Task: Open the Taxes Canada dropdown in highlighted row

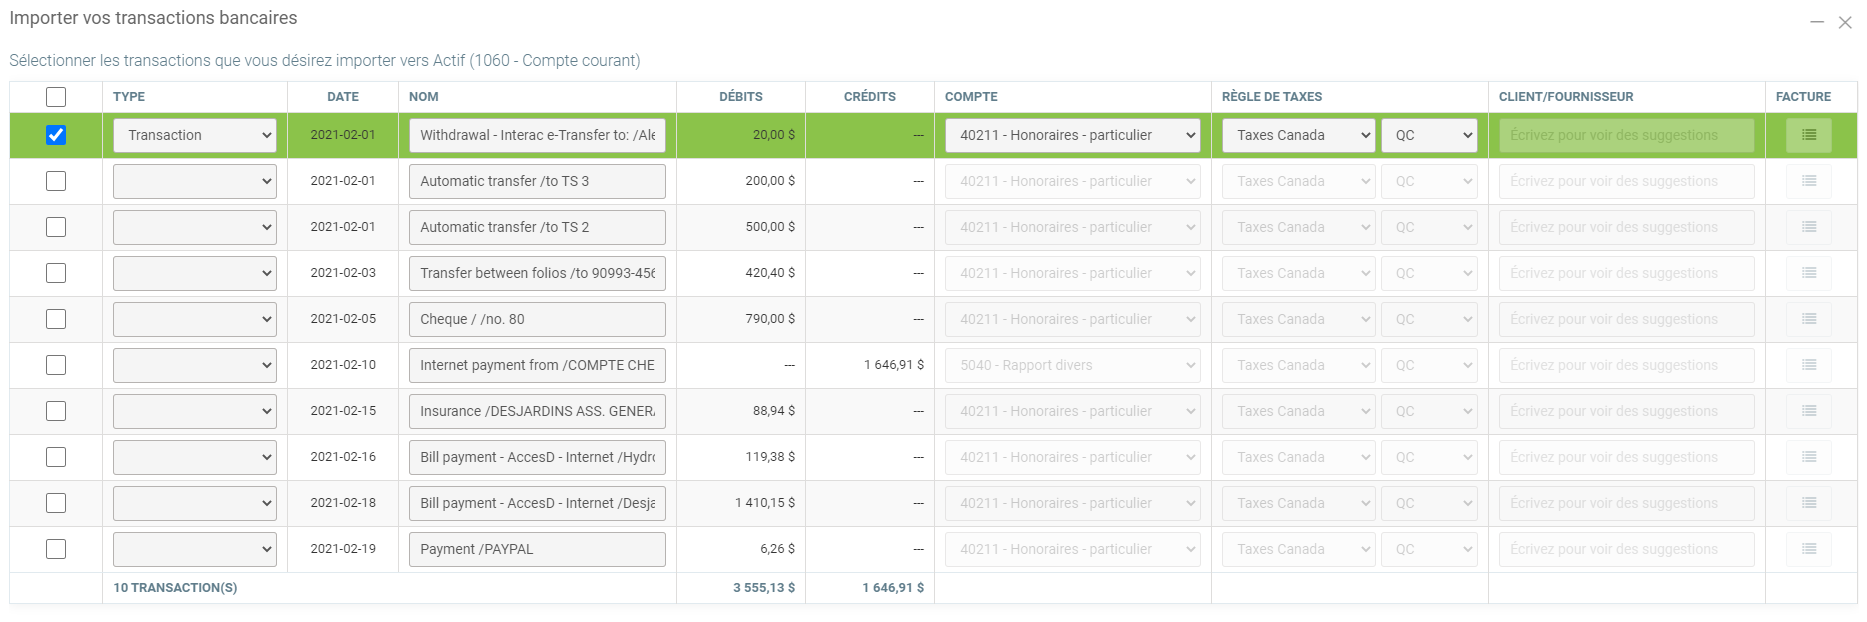Action: [x=1298, y=135]
